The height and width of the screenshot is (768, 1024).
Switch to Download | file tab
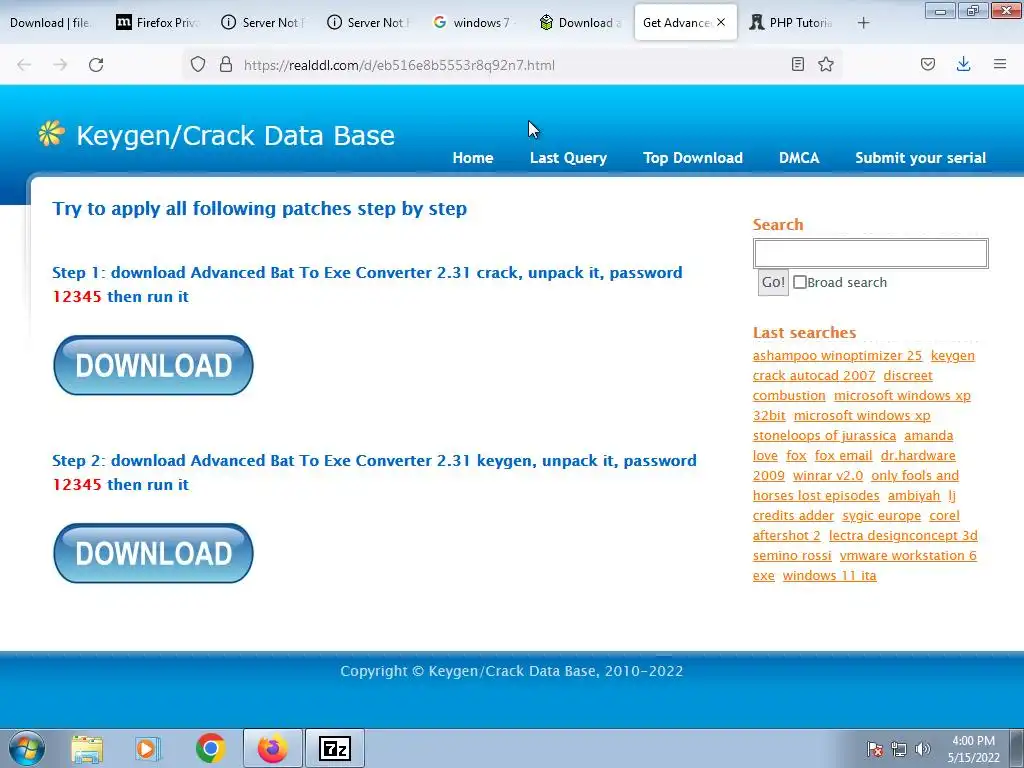(51, 22)
